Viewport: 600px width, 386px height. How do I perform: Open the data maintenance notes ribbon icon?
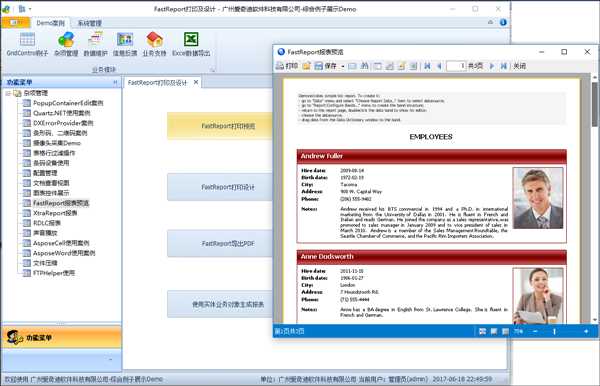[95, 45]
